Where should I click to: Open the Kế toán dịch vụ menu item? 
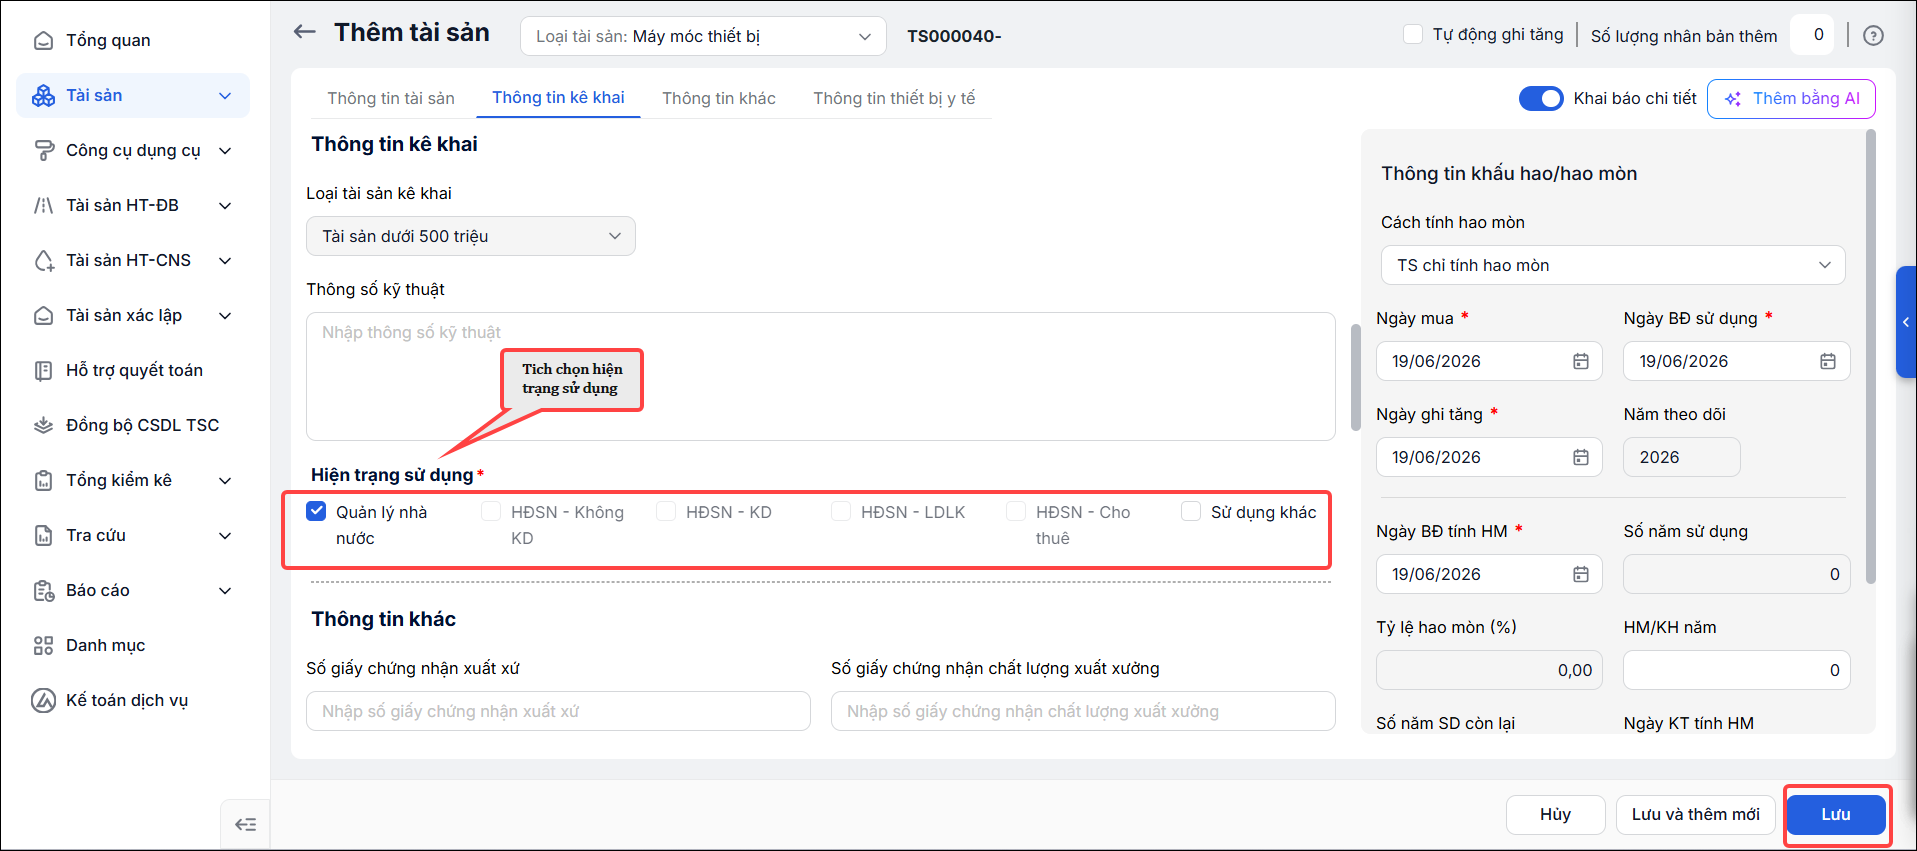pos(133,700)
